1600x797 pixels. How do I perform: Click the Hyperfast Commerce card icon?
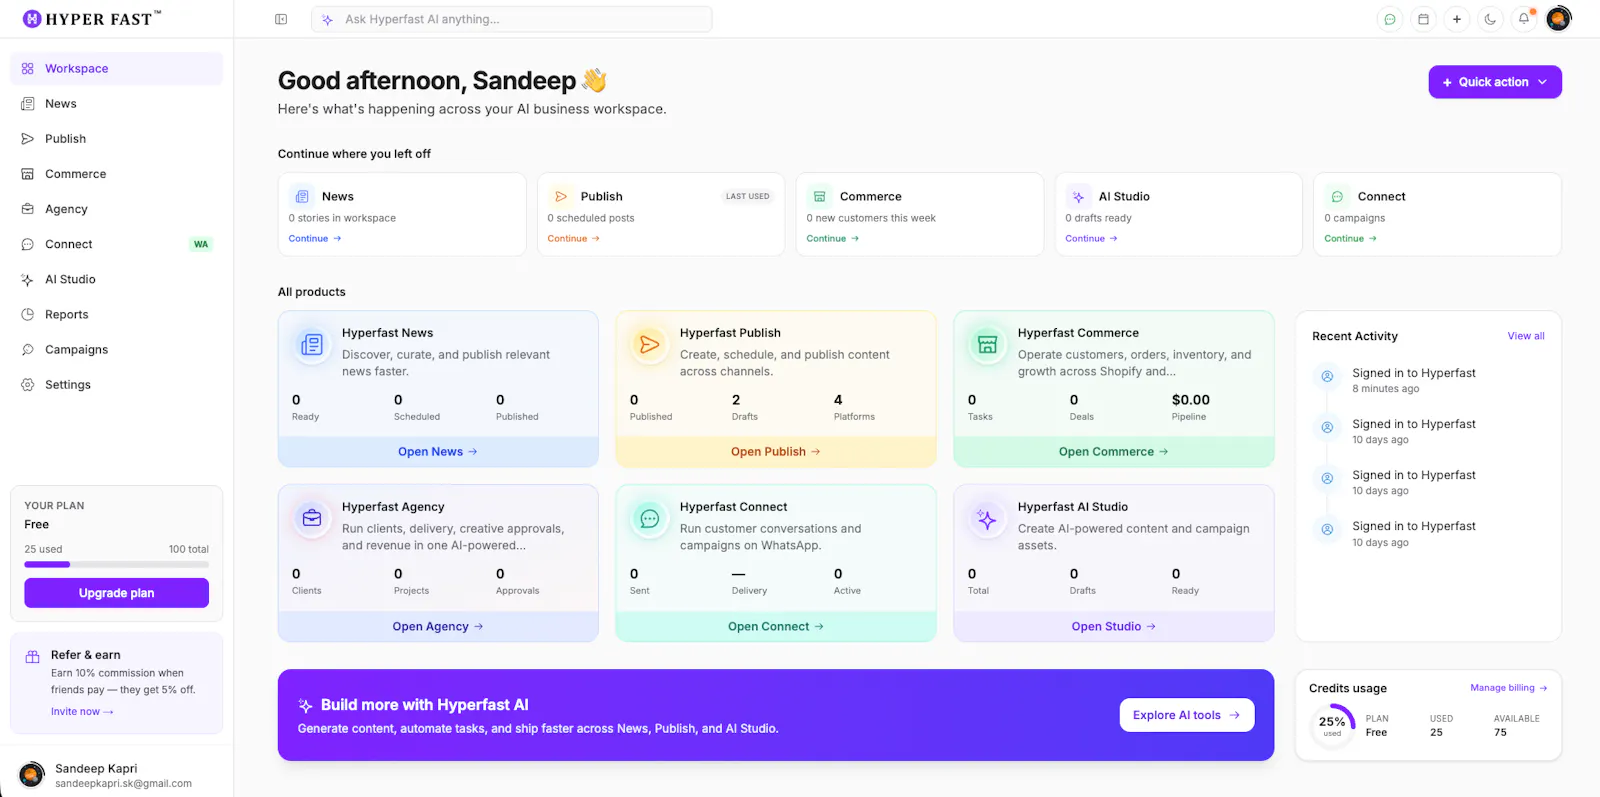987,345
